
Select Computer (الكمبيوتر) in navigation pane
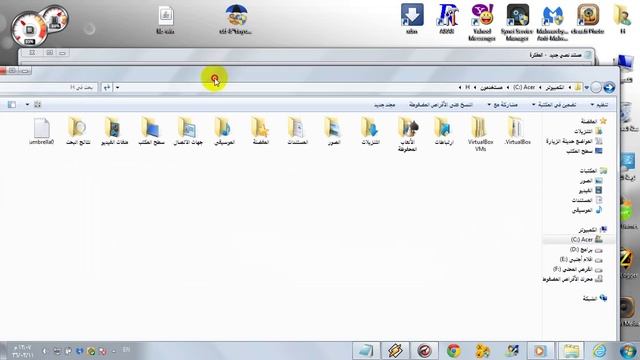(x=592, y=230)
